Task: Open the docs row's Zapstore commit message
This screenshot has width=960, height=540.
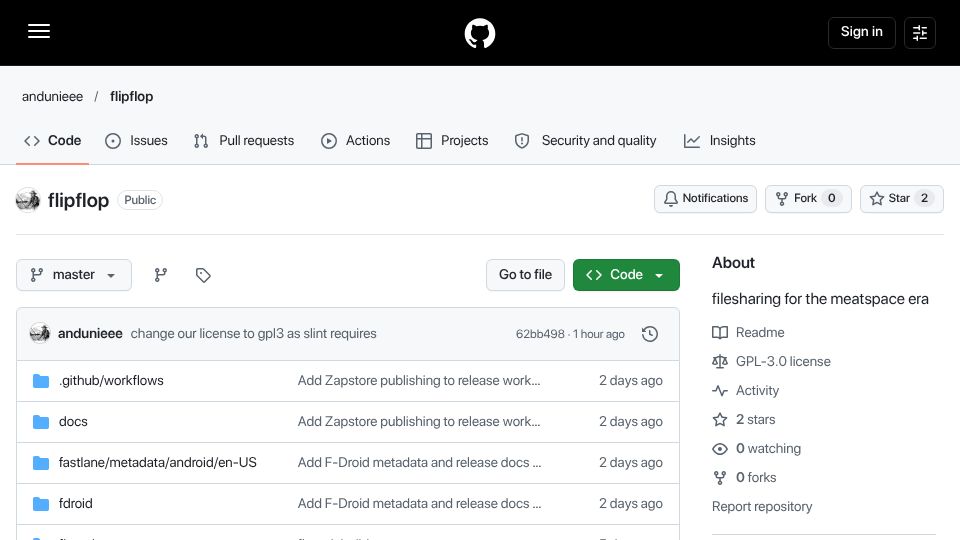Action: click(x=419, y=422)
